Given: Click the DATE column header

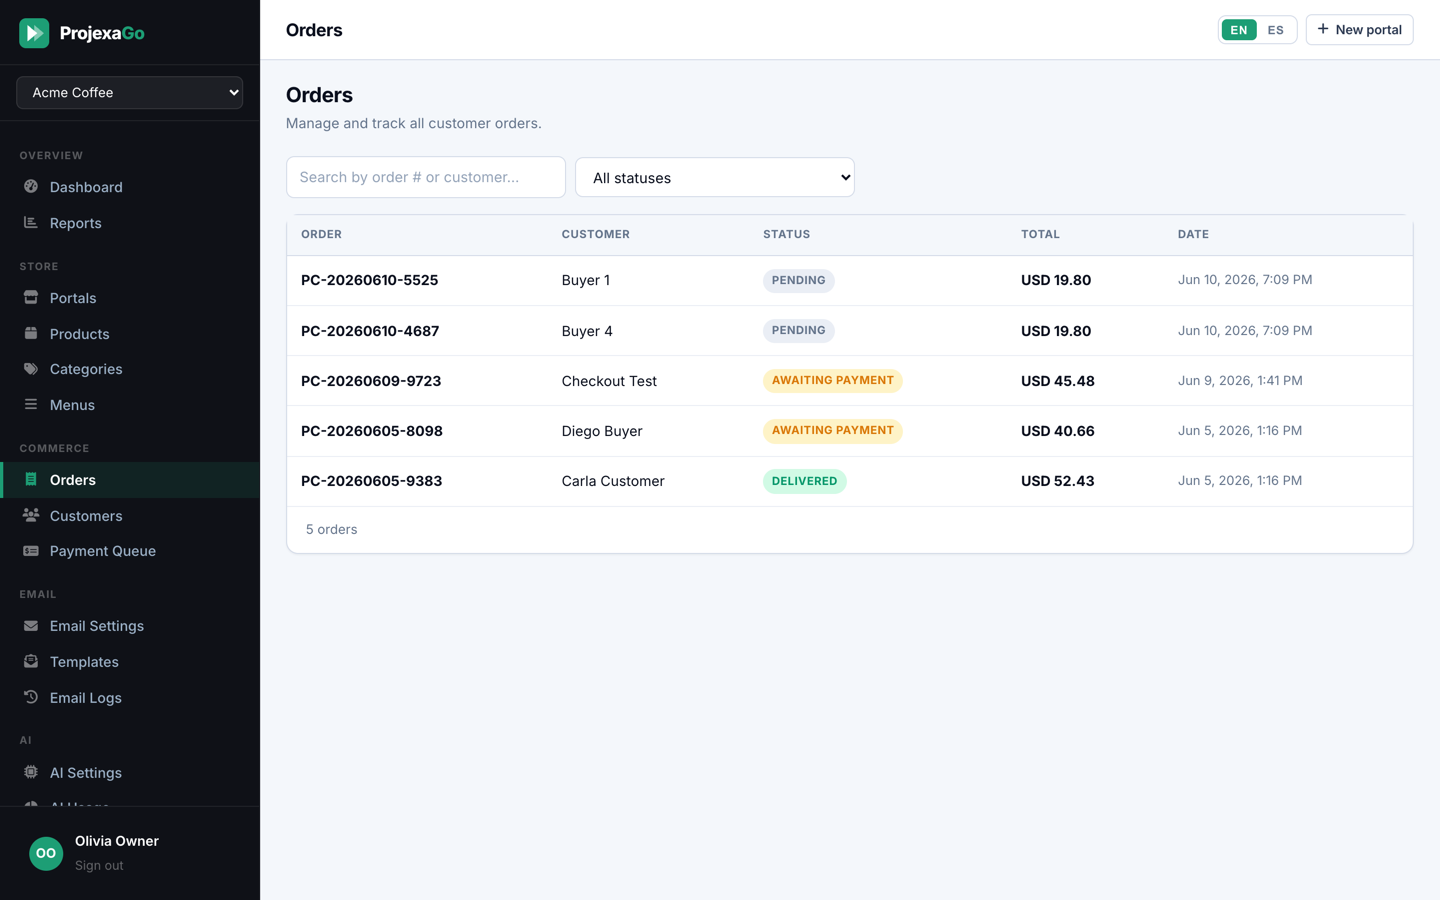Looking at the screenshot, I should 1193,234.
